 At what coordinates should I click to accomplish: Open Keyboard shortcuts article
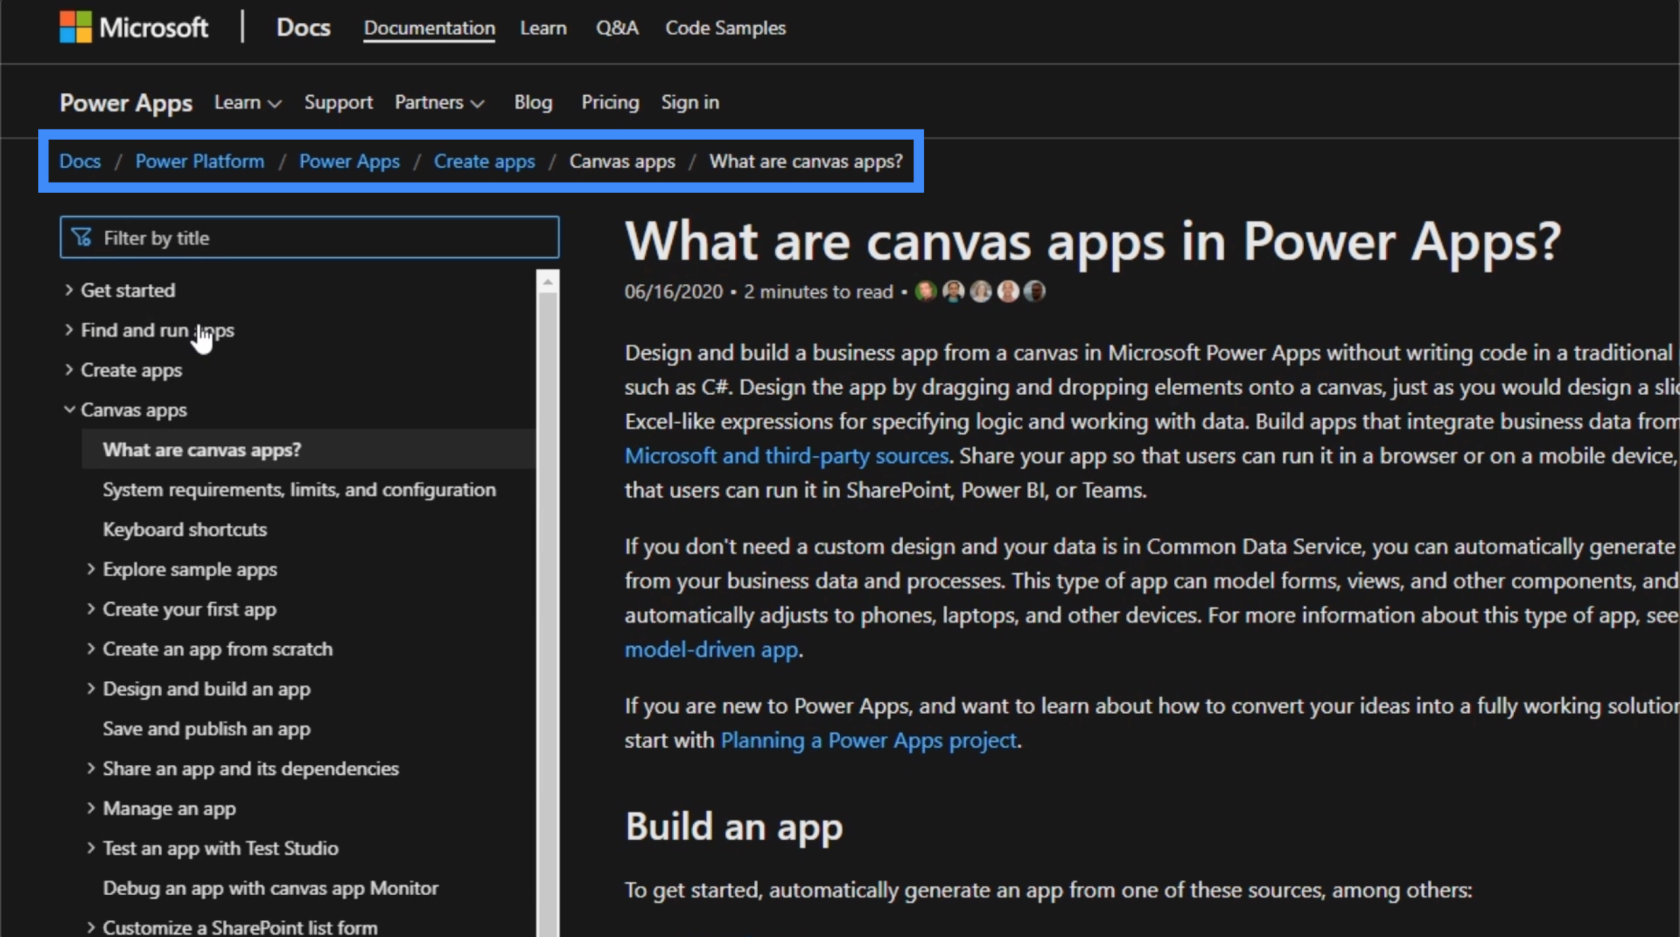coord(185,529)
